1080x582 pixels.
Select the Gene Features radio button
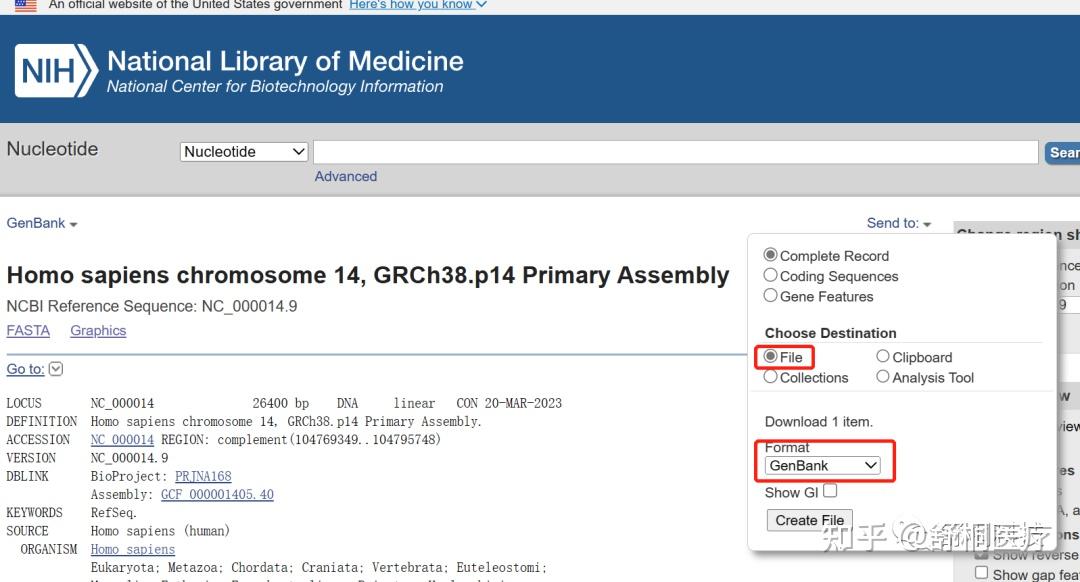(770, 296)
